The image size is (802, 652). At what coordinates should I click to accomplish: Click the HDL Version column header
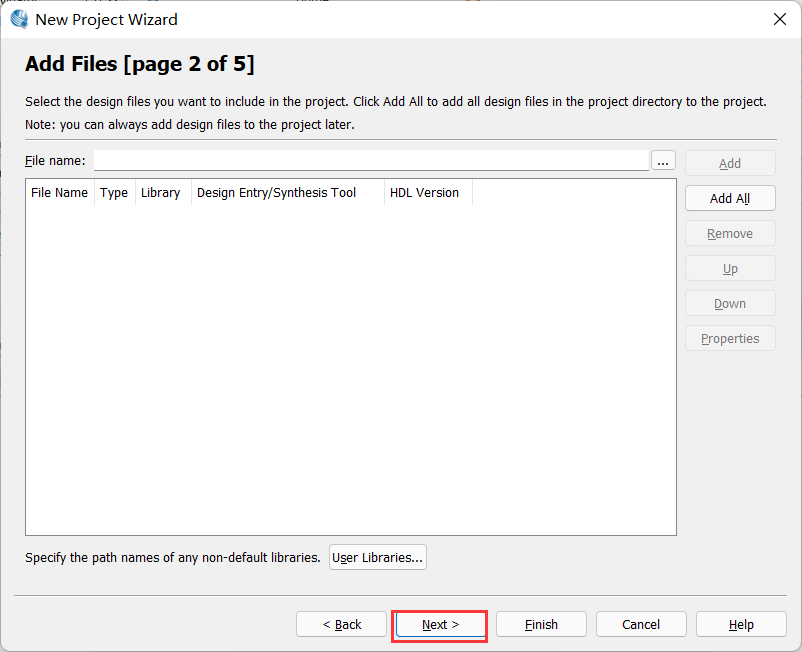[x=428, y=193]
